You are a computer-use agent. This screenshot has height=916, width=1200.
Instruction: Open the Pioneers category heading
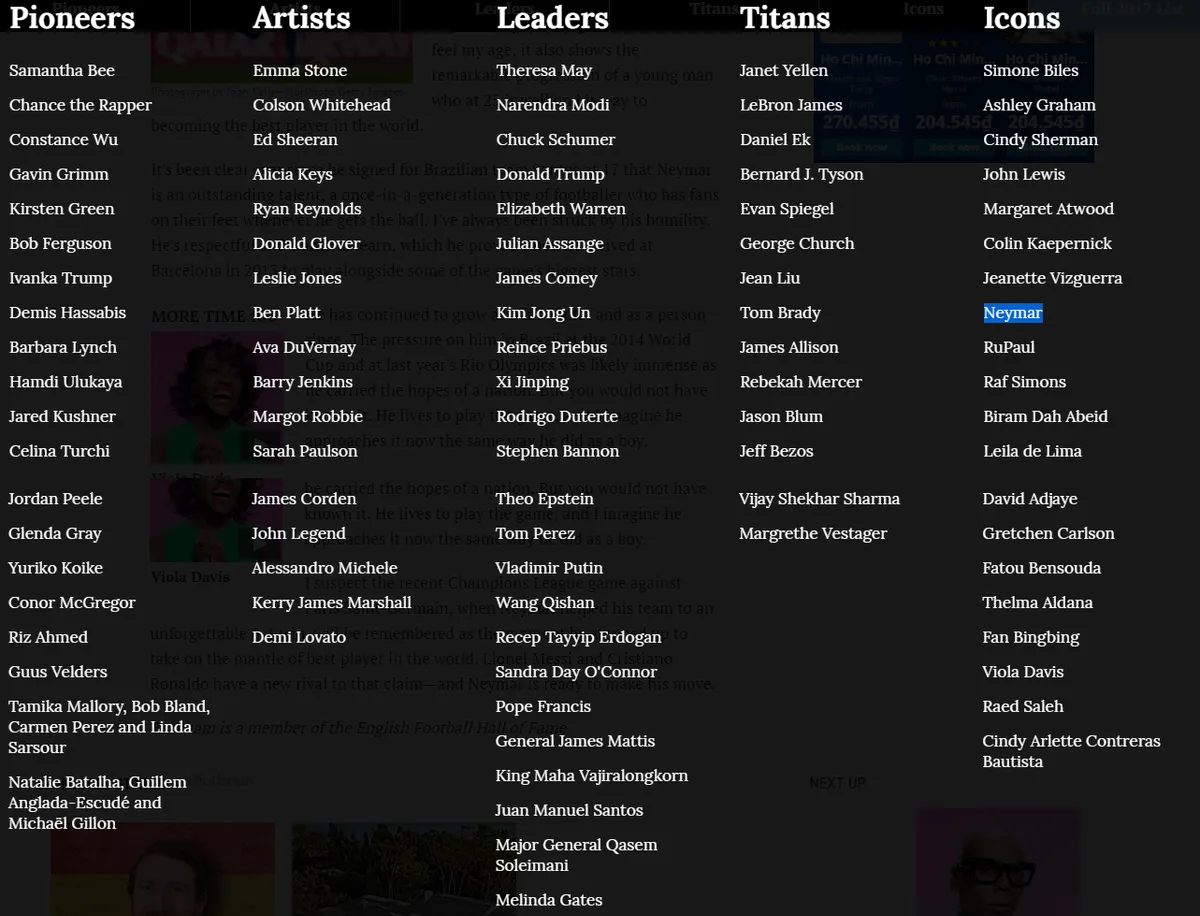(72, 18)
